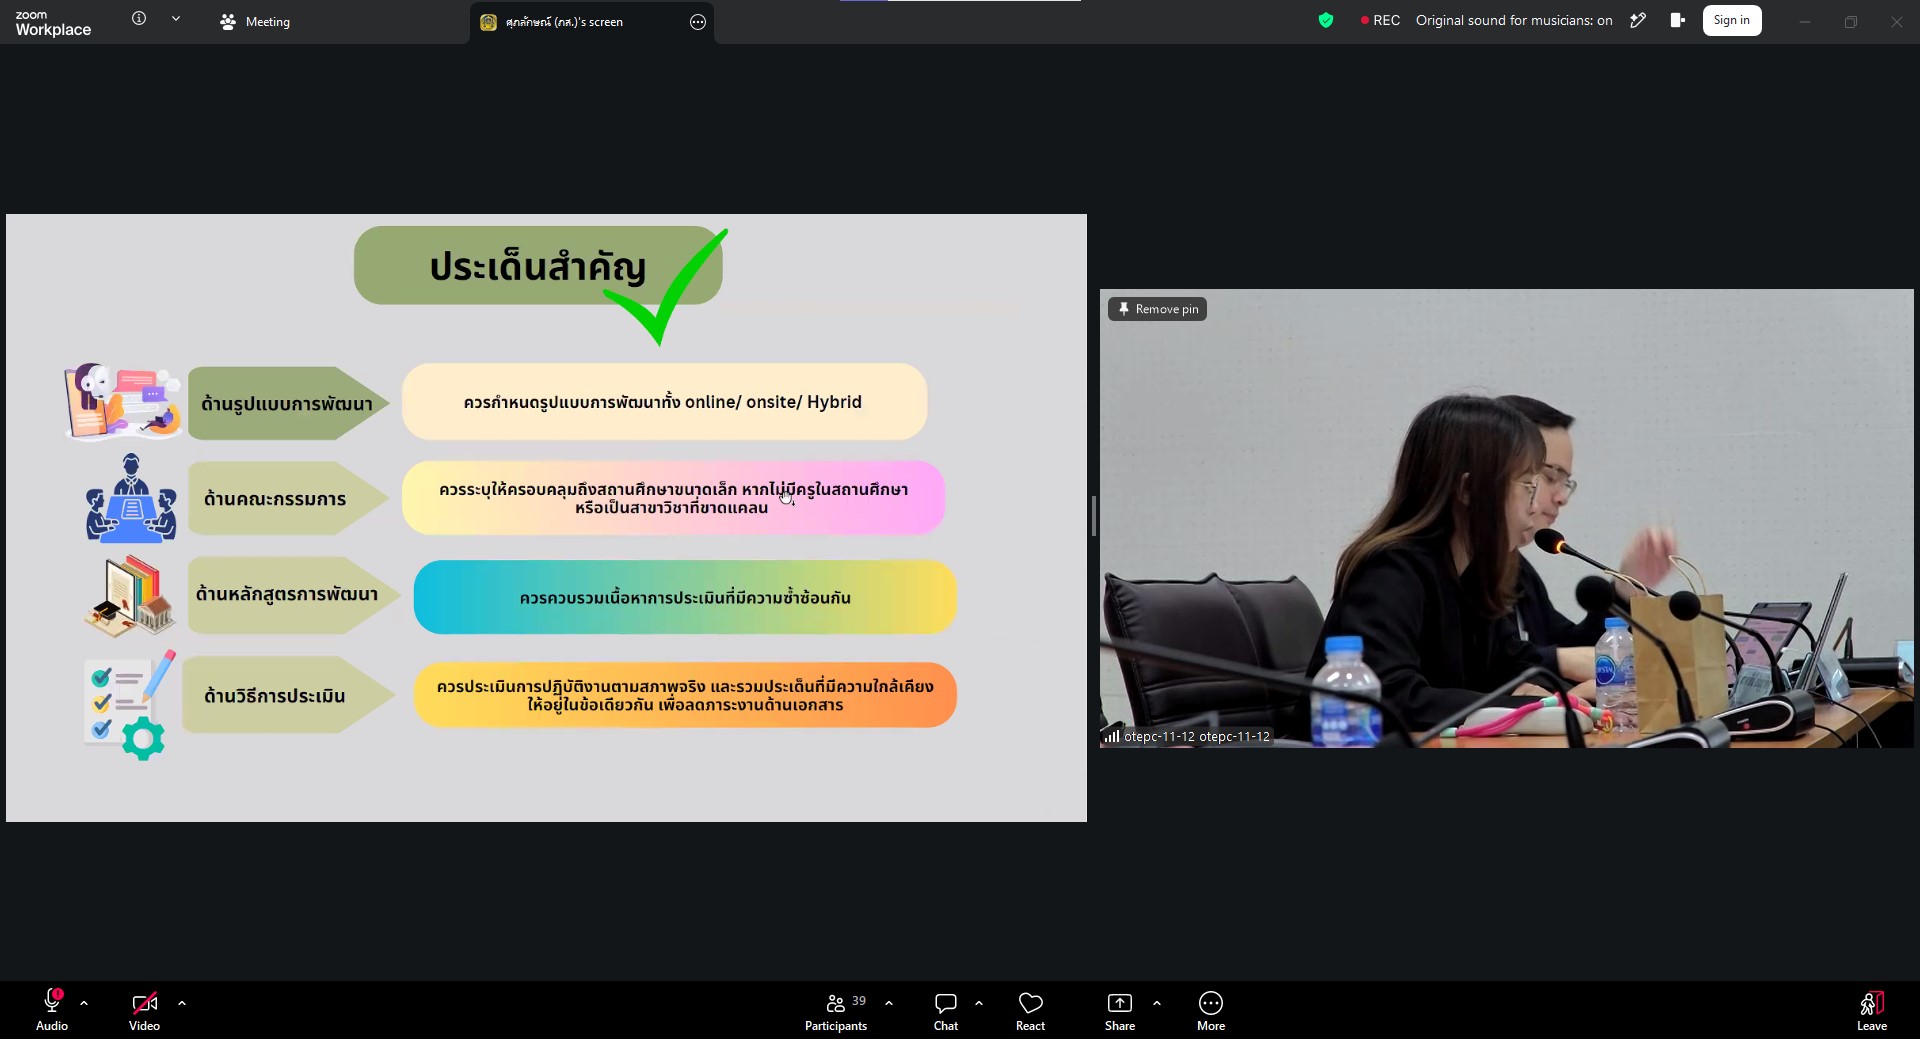Open the Chat panel
1920x1039 pixels.
[946, 1011]
